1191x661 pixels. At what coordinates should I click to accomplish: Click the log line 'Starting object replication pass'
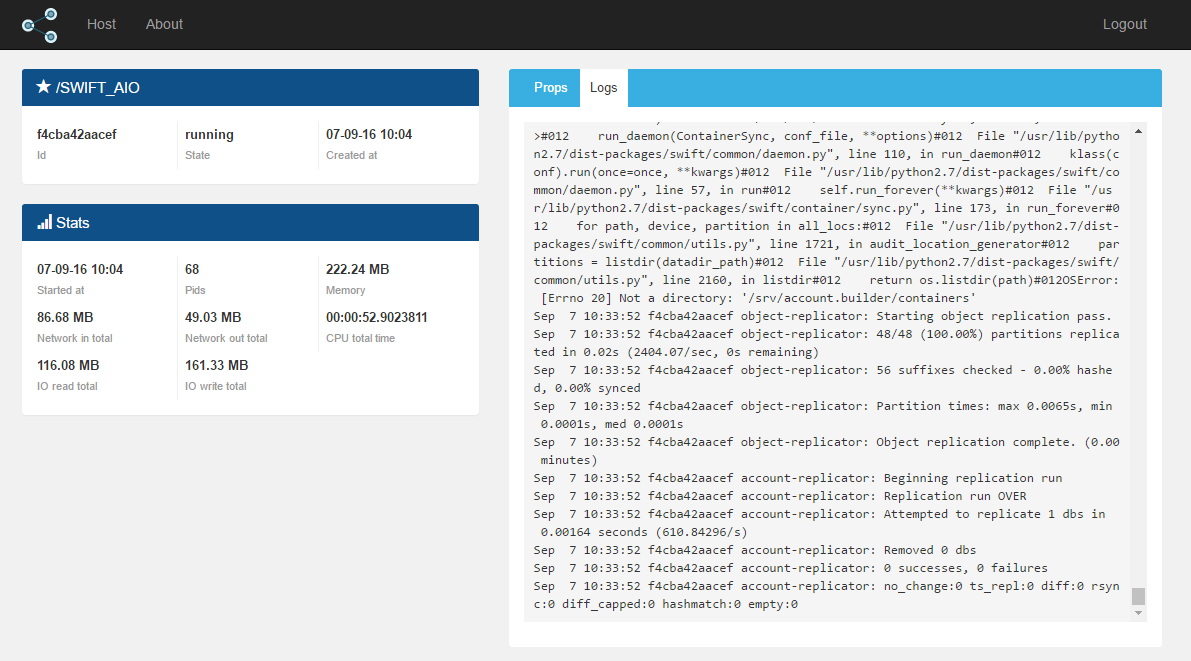pos(823,316)
